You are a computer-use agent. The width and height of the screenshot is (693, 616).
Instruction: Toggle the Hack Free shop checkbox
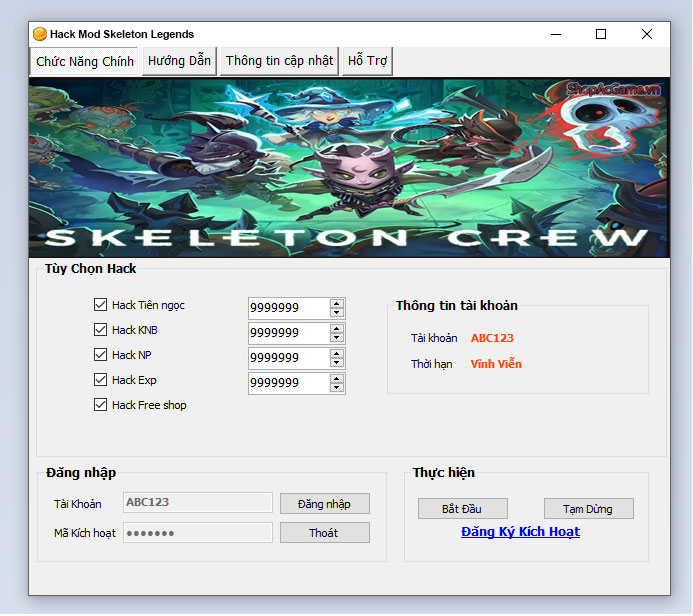pos(100,405)
